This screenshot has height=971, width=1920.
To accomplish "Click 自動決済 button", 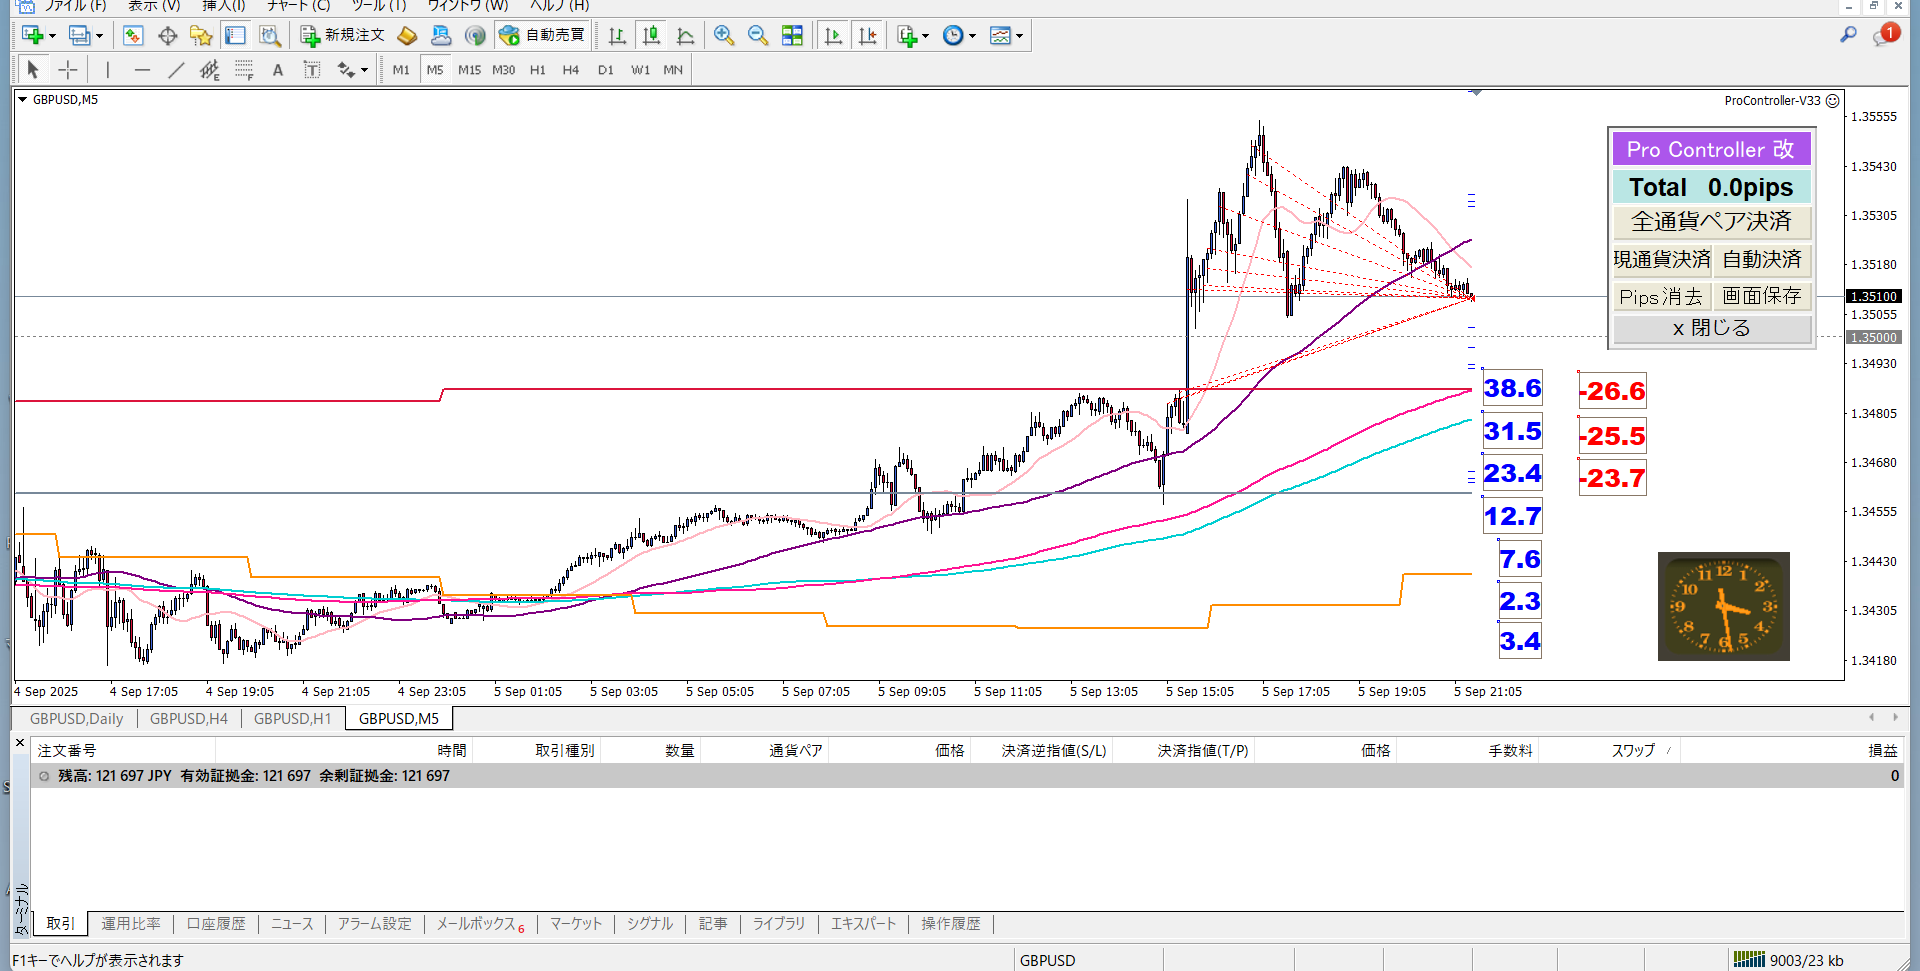I will click(1762, 260).
